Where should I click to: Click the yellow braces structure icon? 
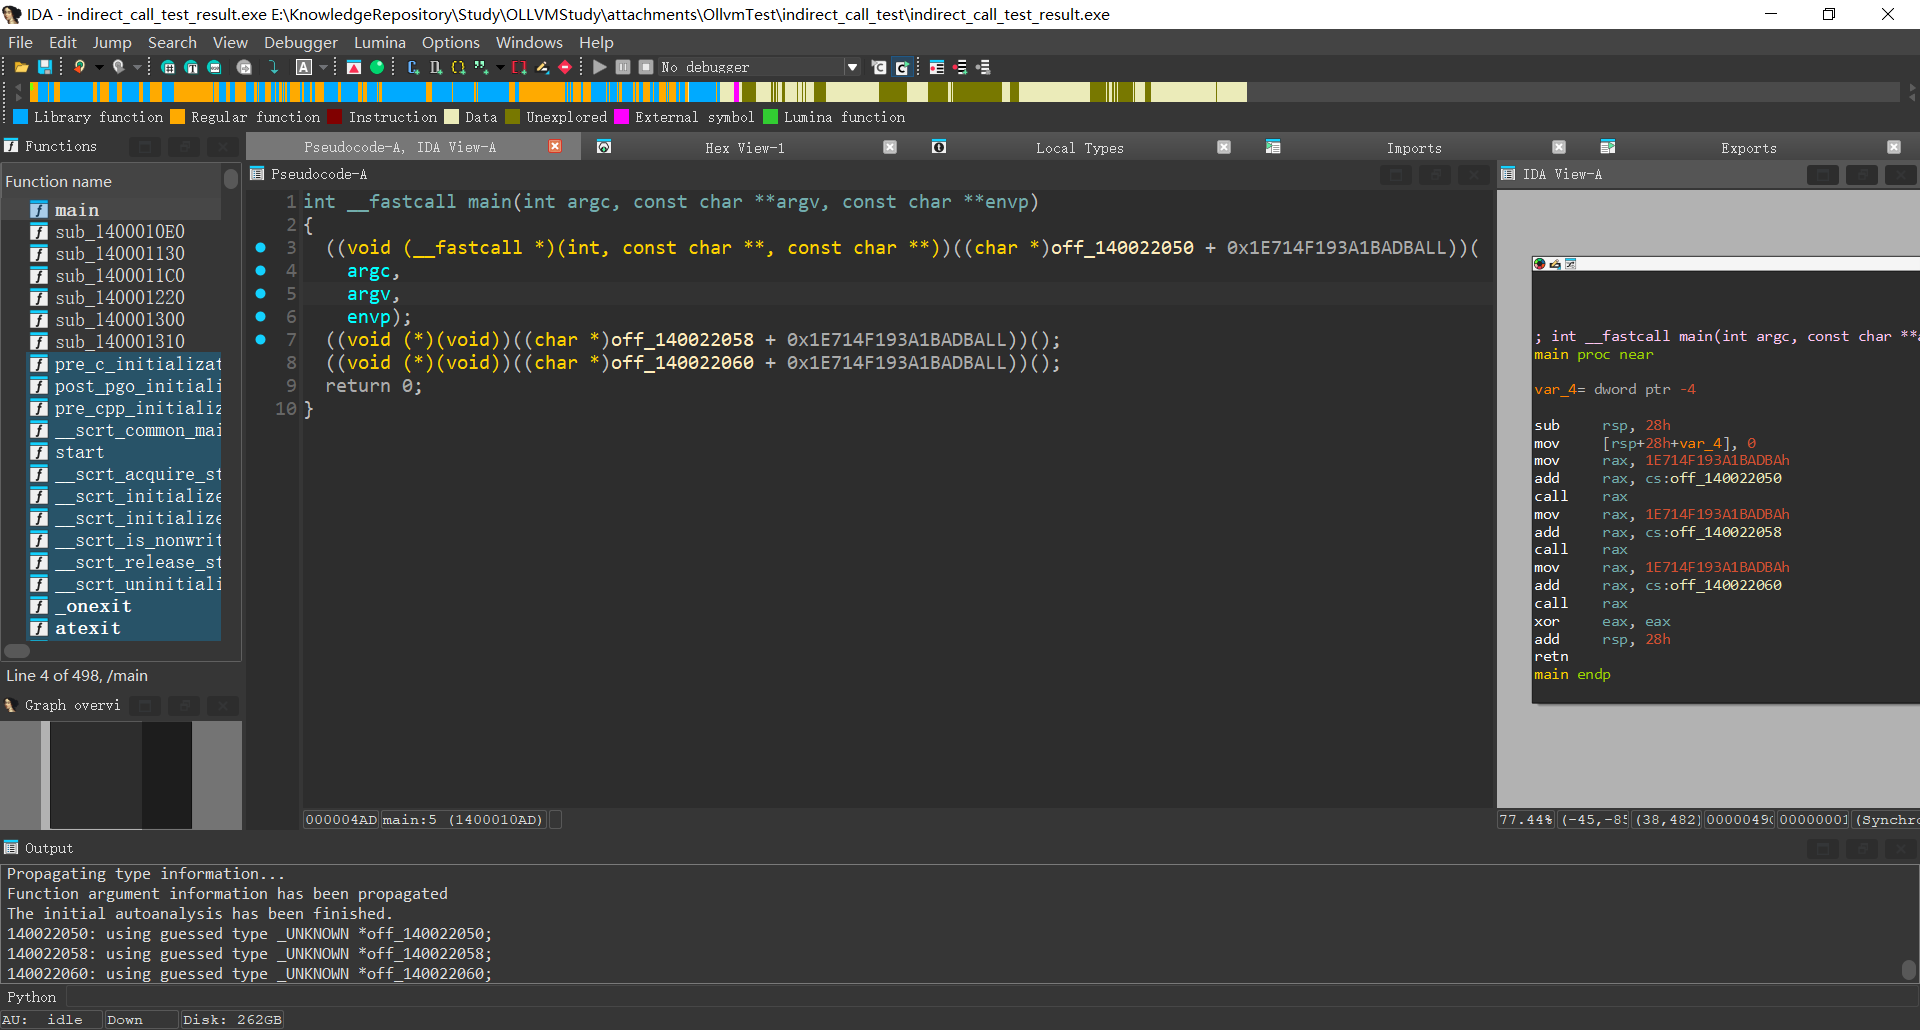[458, 67]
